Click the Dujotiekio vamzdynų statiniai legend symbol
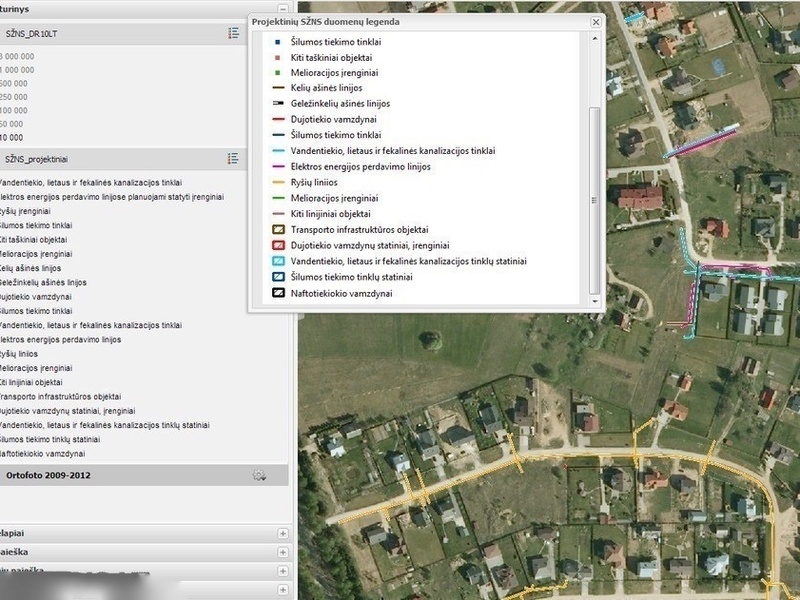This screenshot has width=800, height=600. click(x=276, y=246)
